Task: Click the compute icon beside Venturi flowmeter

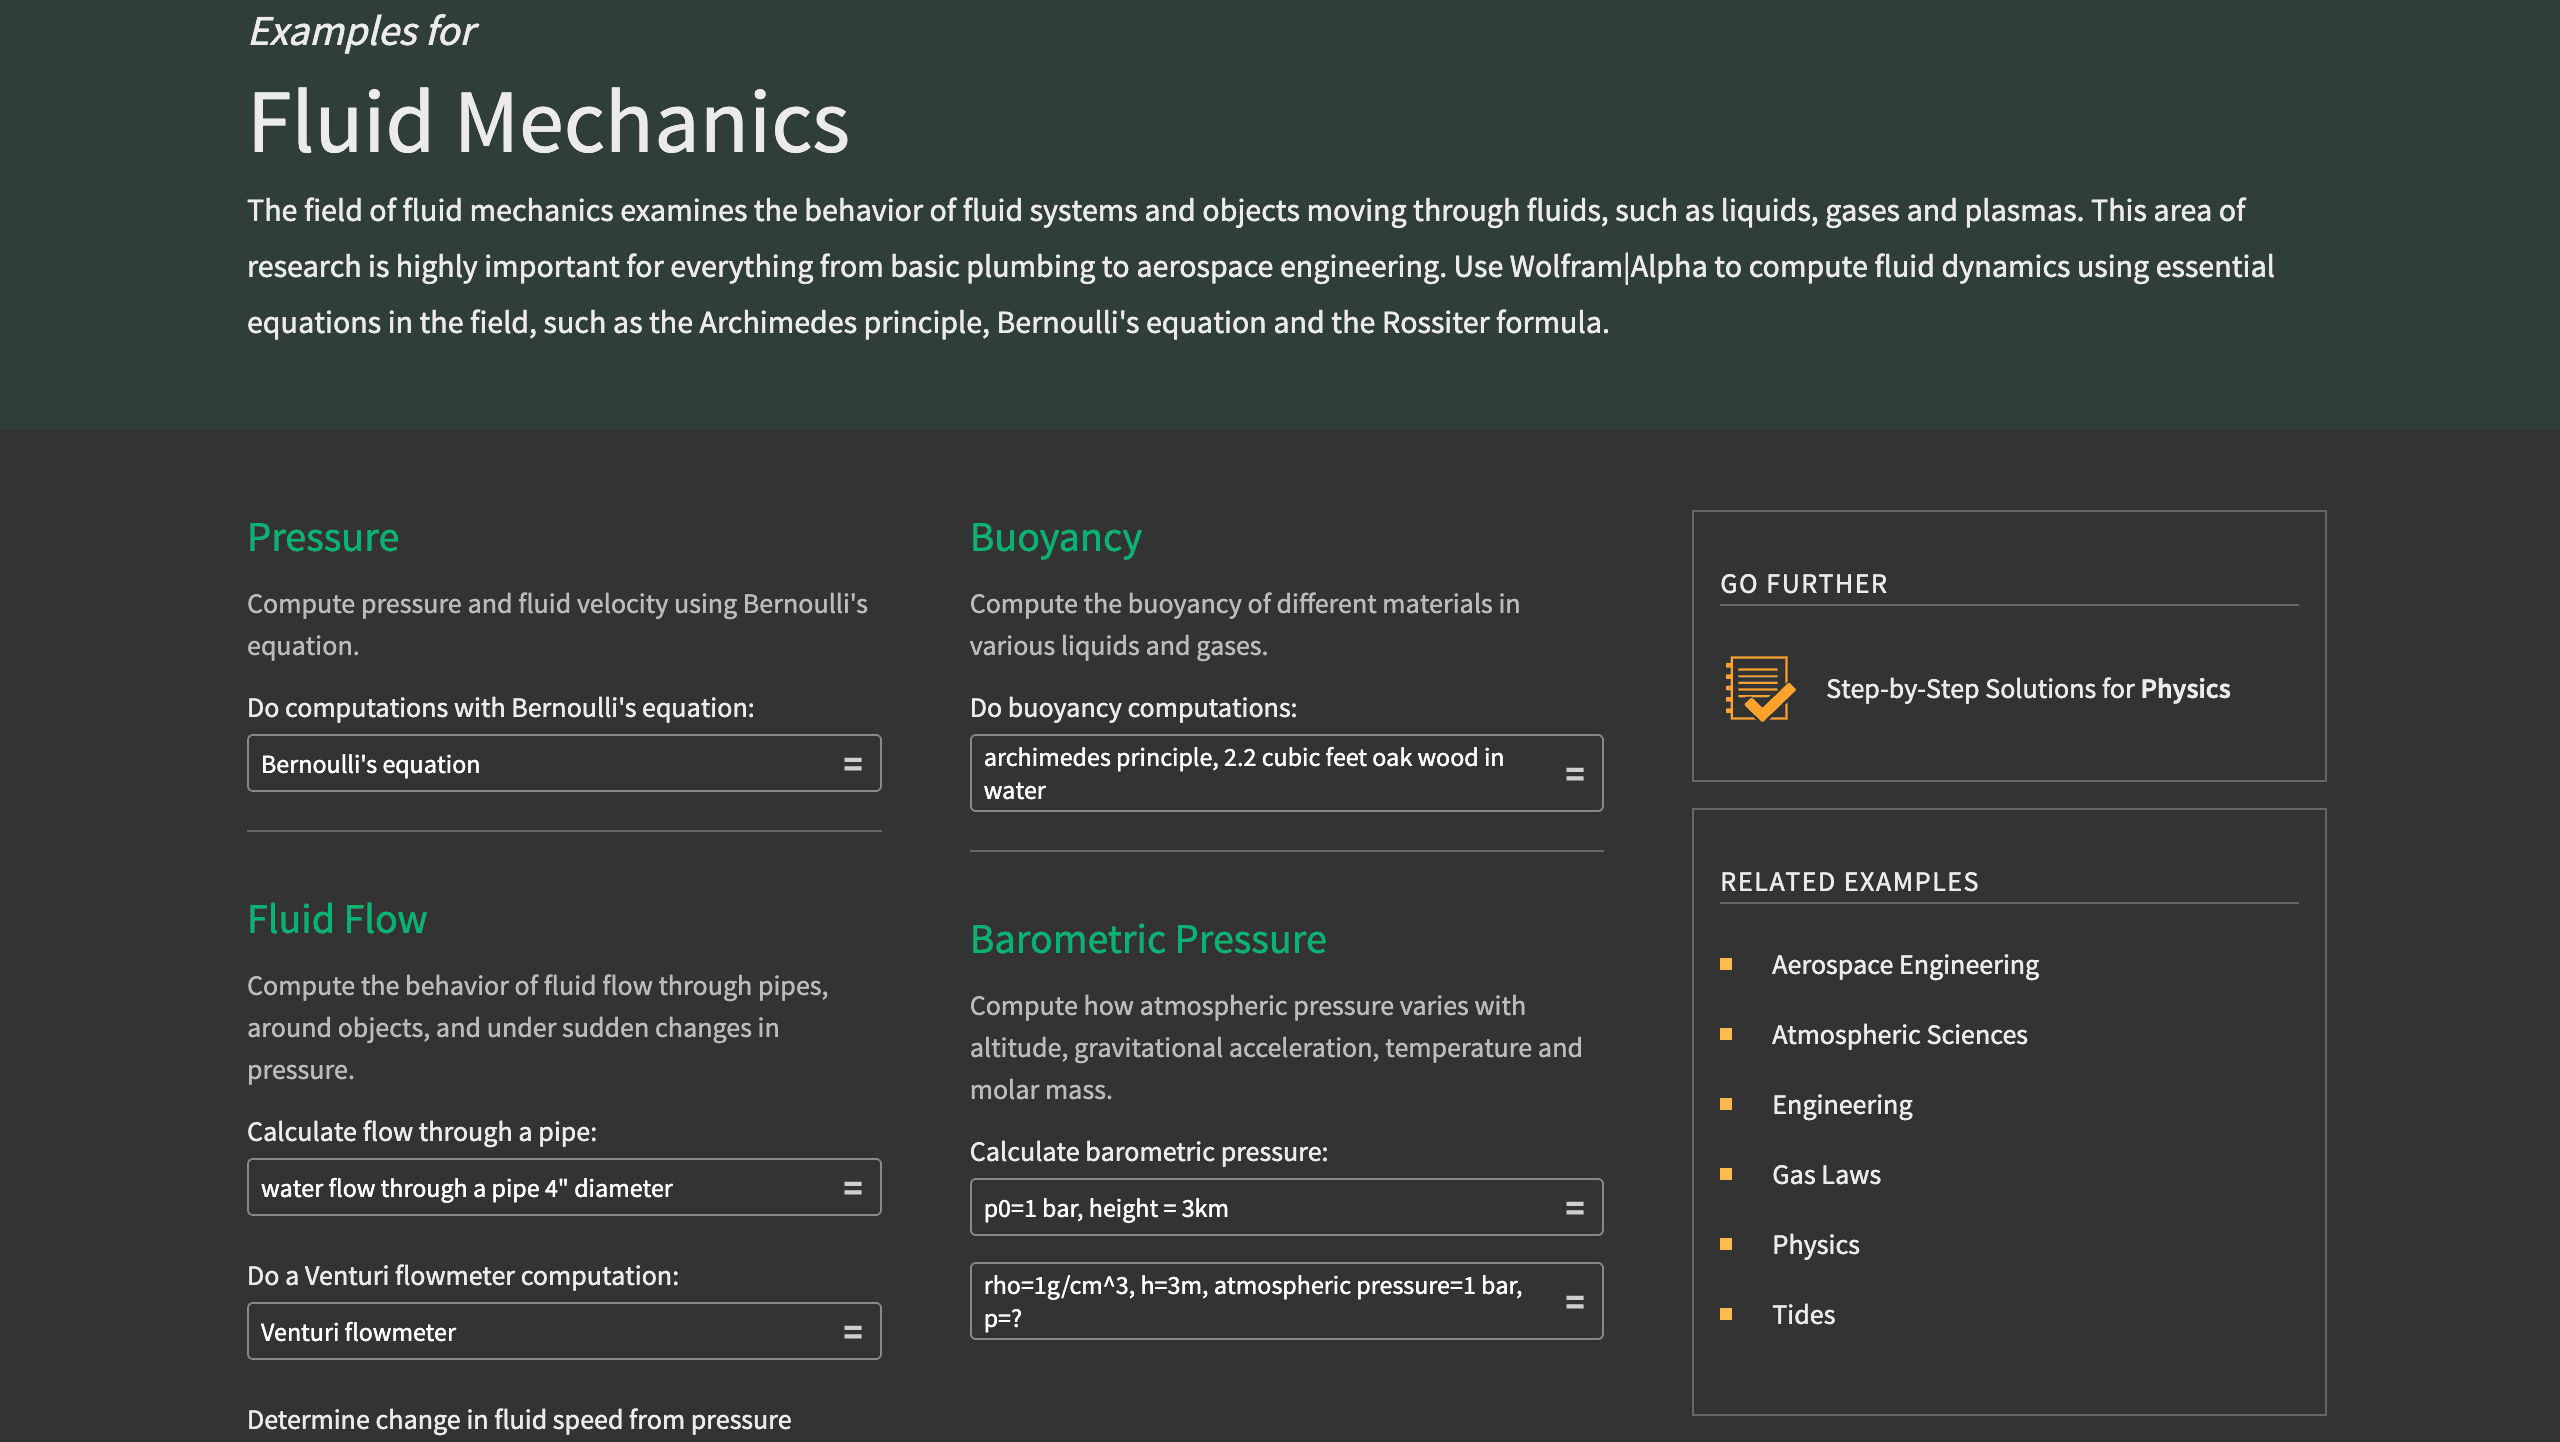Action: tap(851, 1331)
